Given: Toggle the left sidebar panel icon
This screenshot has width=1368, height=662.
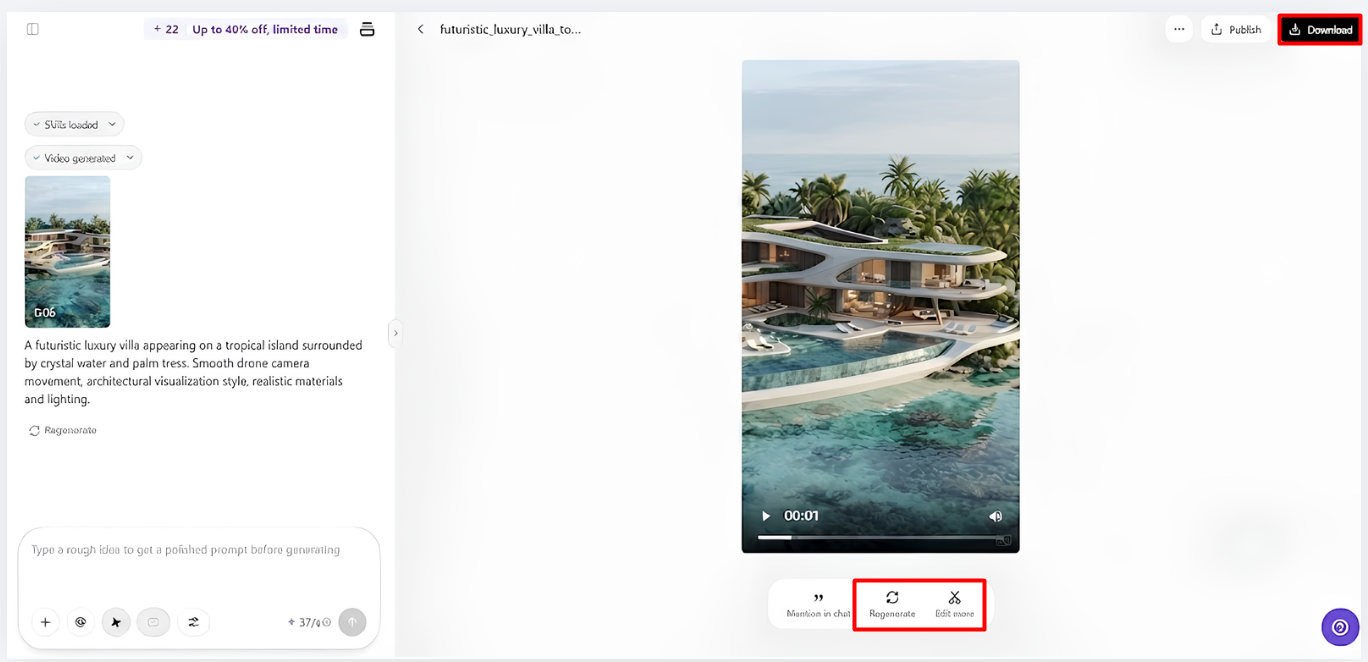Looking at the screenshot, I should coord(33,29).
